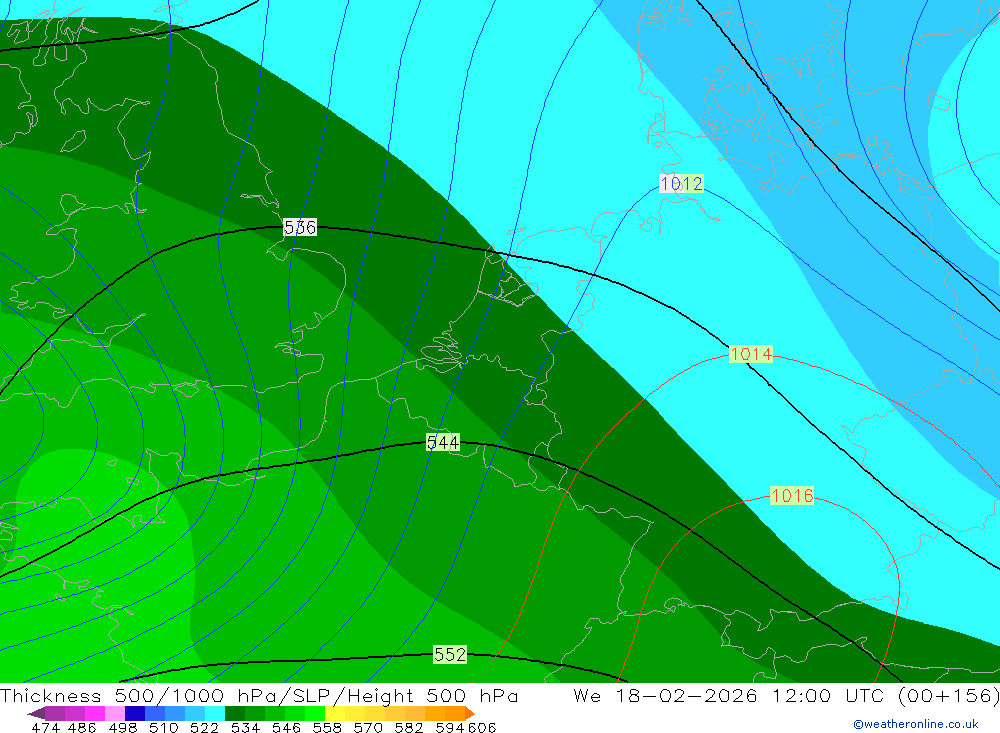Click the legend value 522
1000x733 pixels.
tap(204, 728)
